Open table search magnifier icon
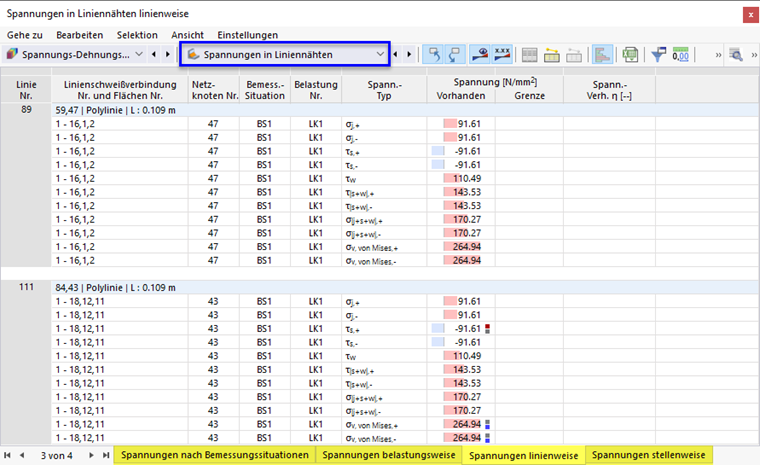 pyautogui.click(x=736, y=55)
